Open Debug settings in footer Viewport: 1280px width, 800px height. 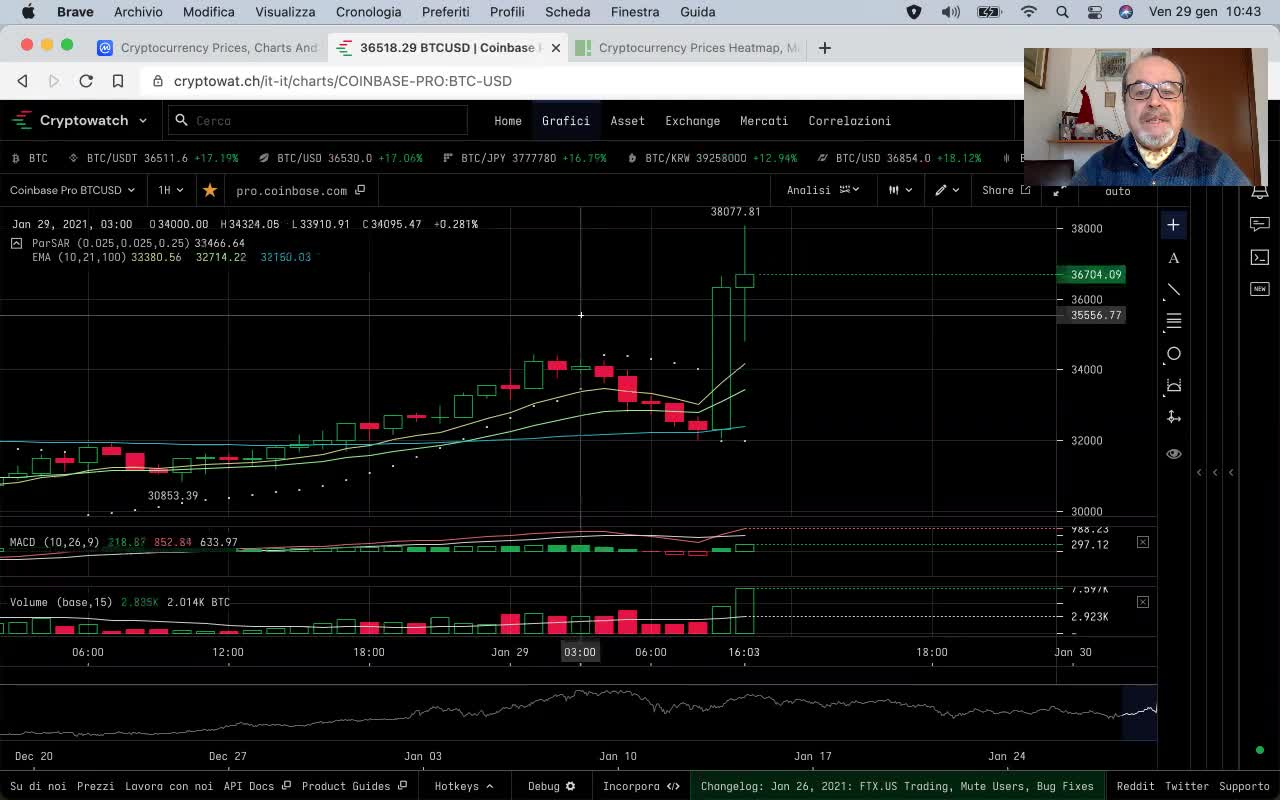(x=552, y=786)
